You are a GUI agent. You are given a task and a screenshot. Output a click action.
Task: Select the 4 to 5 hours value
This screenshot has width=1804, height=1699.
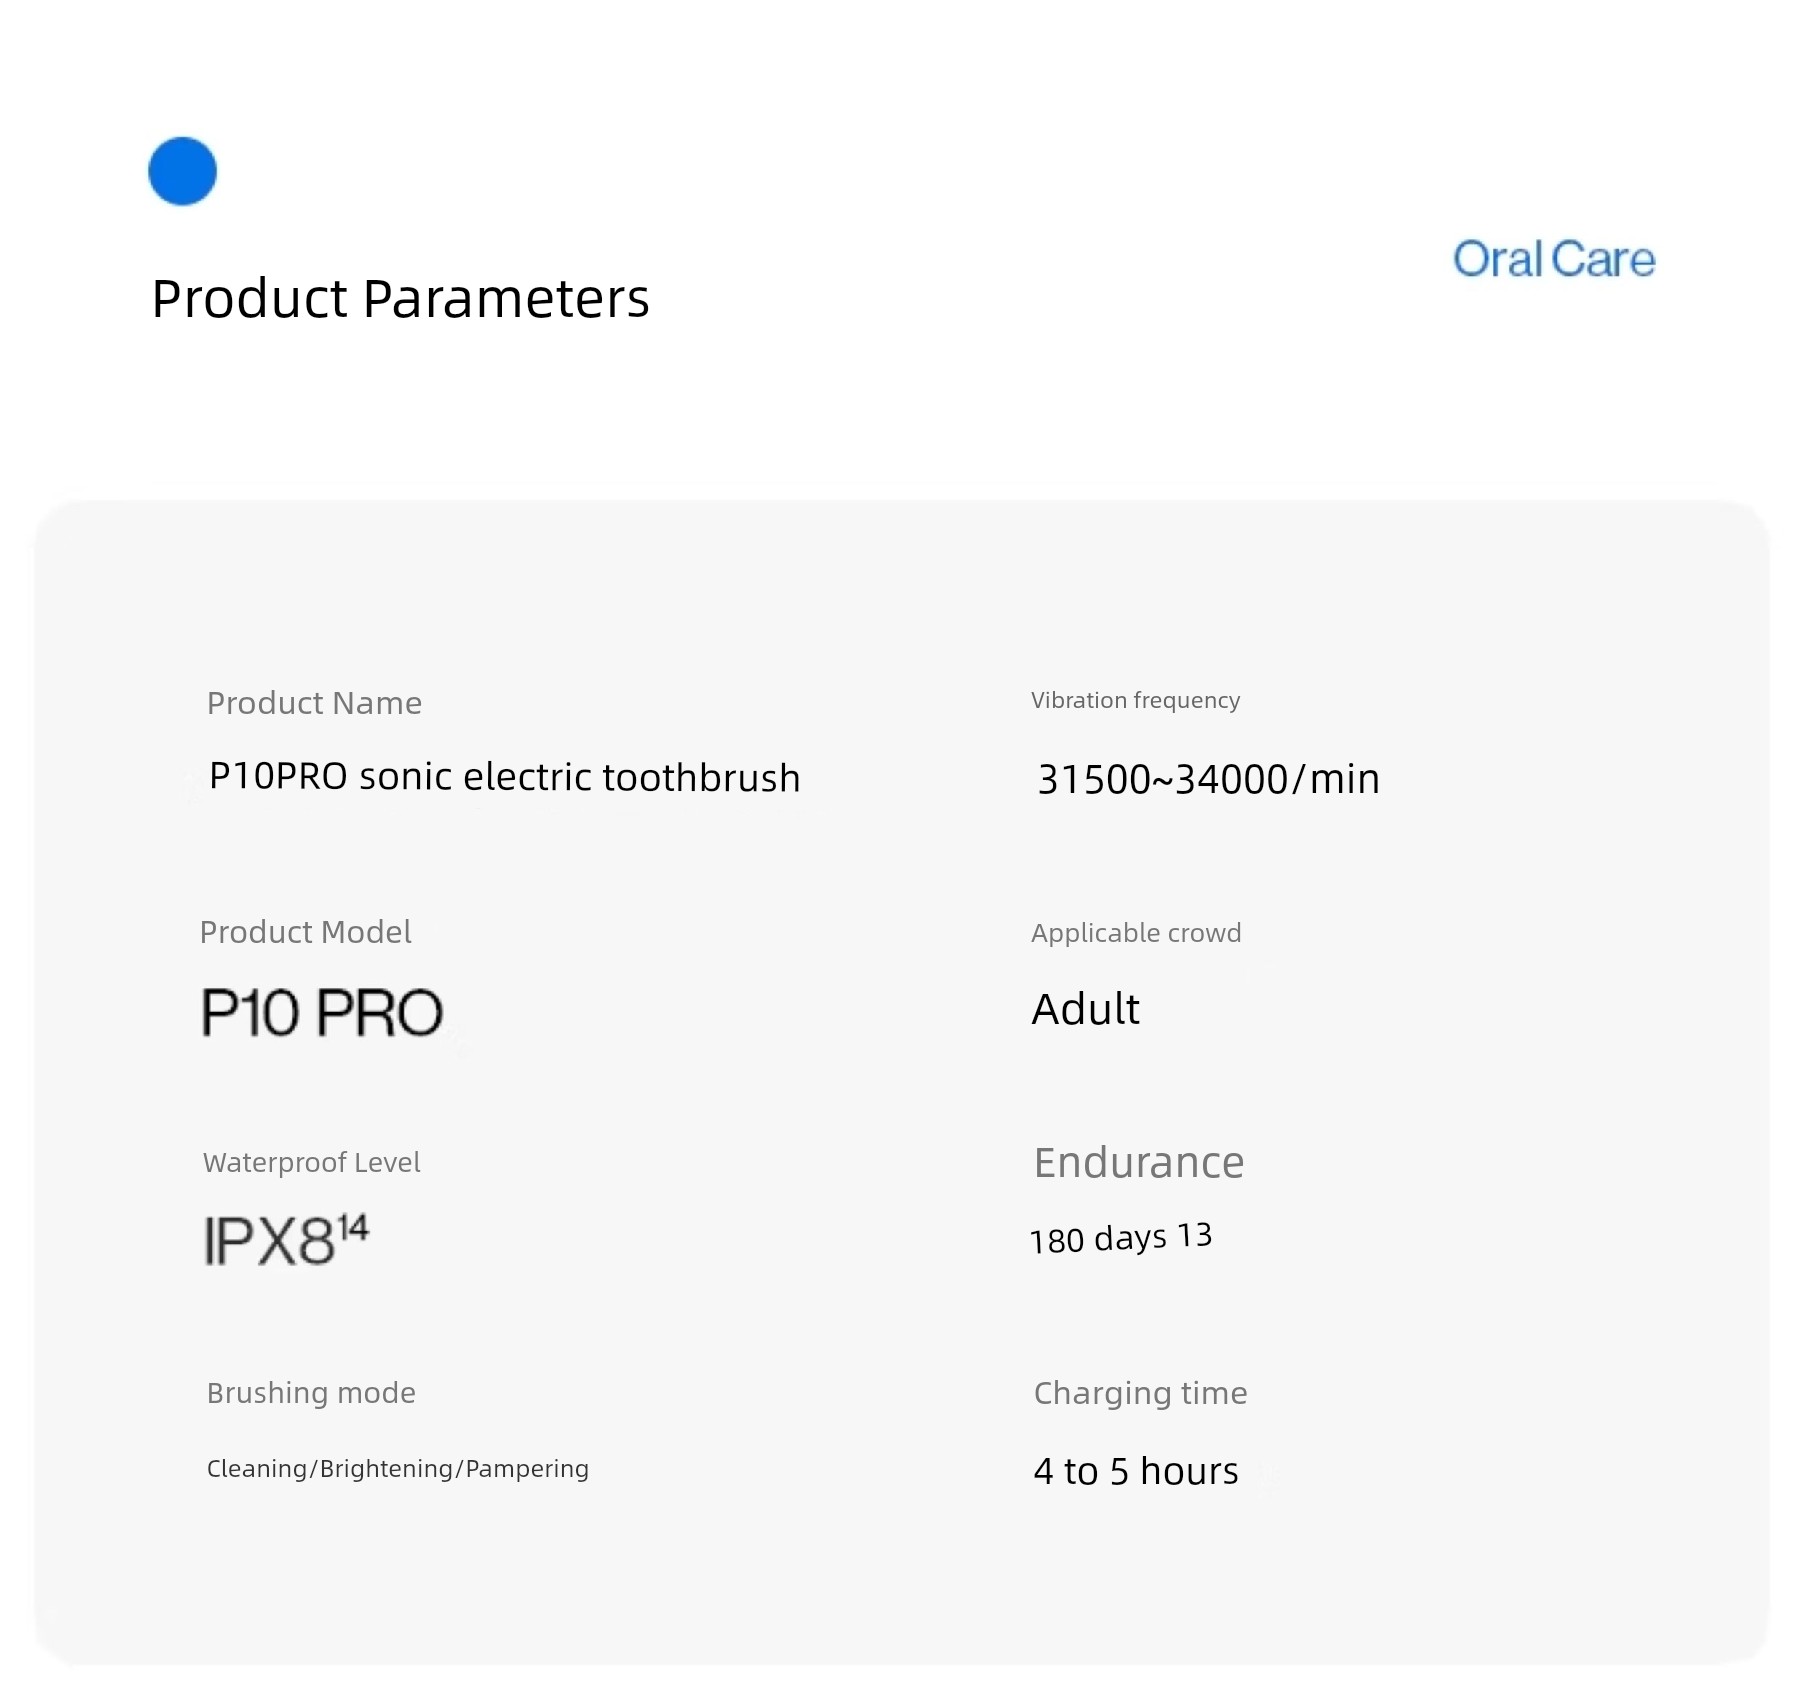click(1136, 1471)
